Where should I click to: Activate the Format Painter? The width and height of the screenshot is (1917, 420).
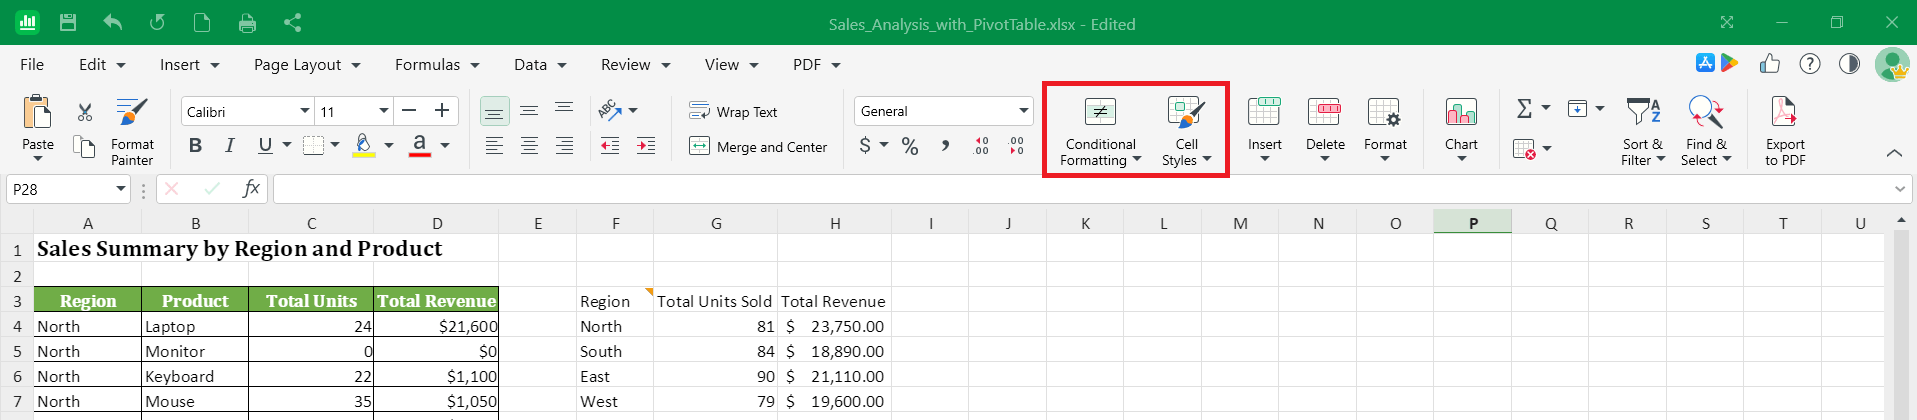click(x=132, y=132)
